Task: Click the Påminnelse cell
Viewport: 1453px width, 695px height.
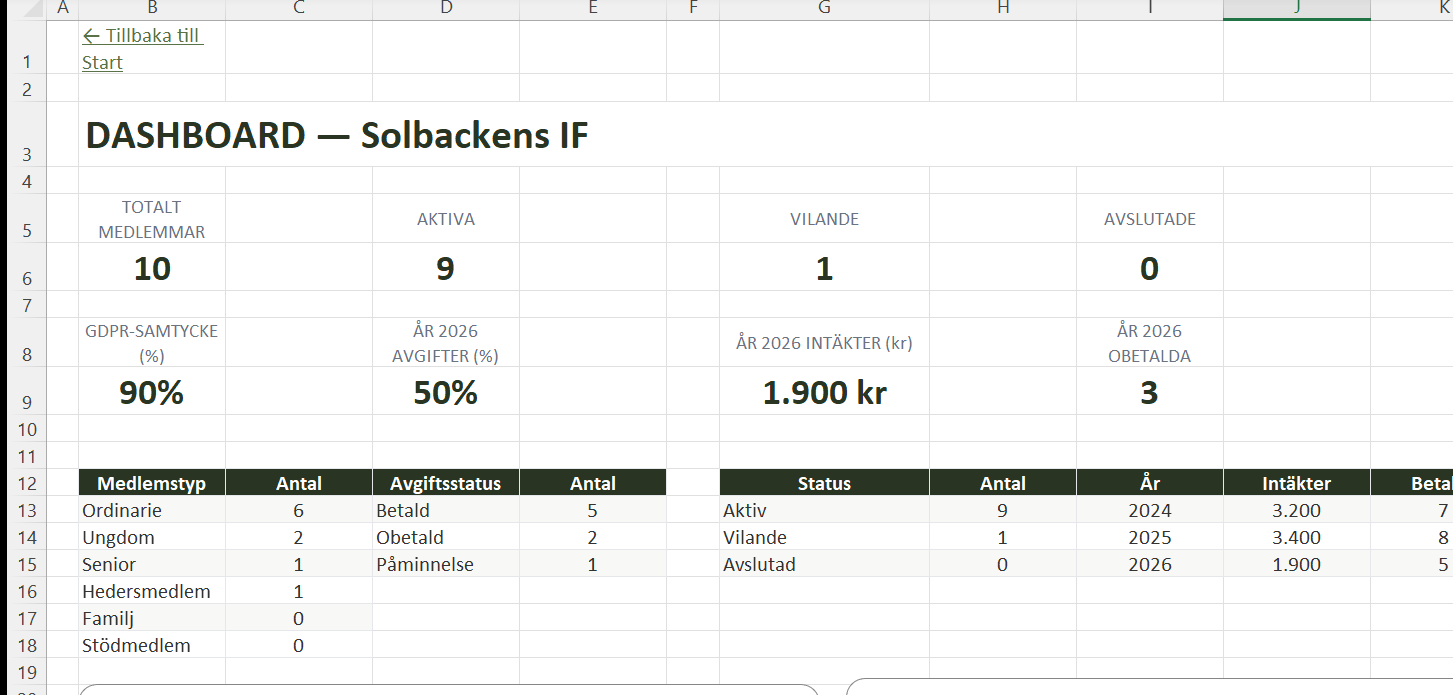Action: (x=425, y=564)
